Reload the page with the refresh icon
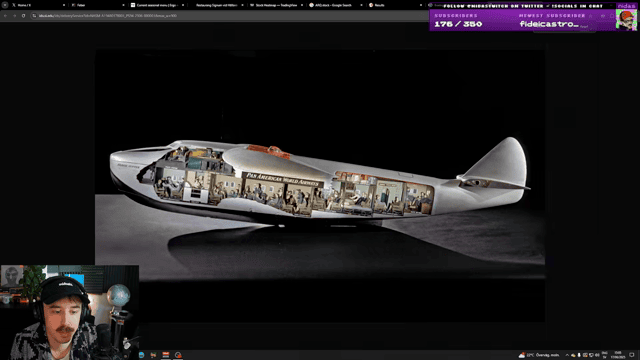Image resolution: width=640 pixels, height=360 pixels. tap(23, 16)
